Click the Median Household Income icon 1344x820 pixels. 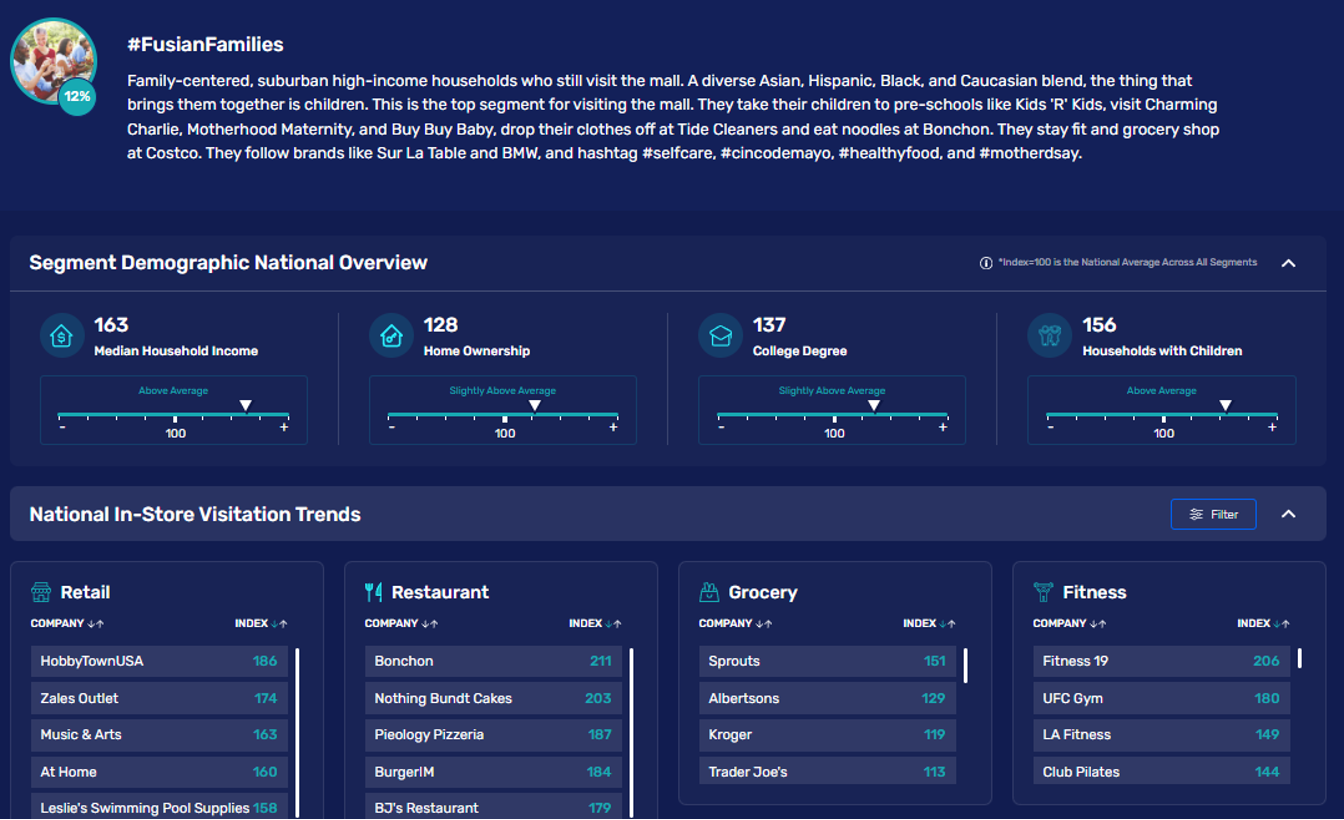pos(62,336)
